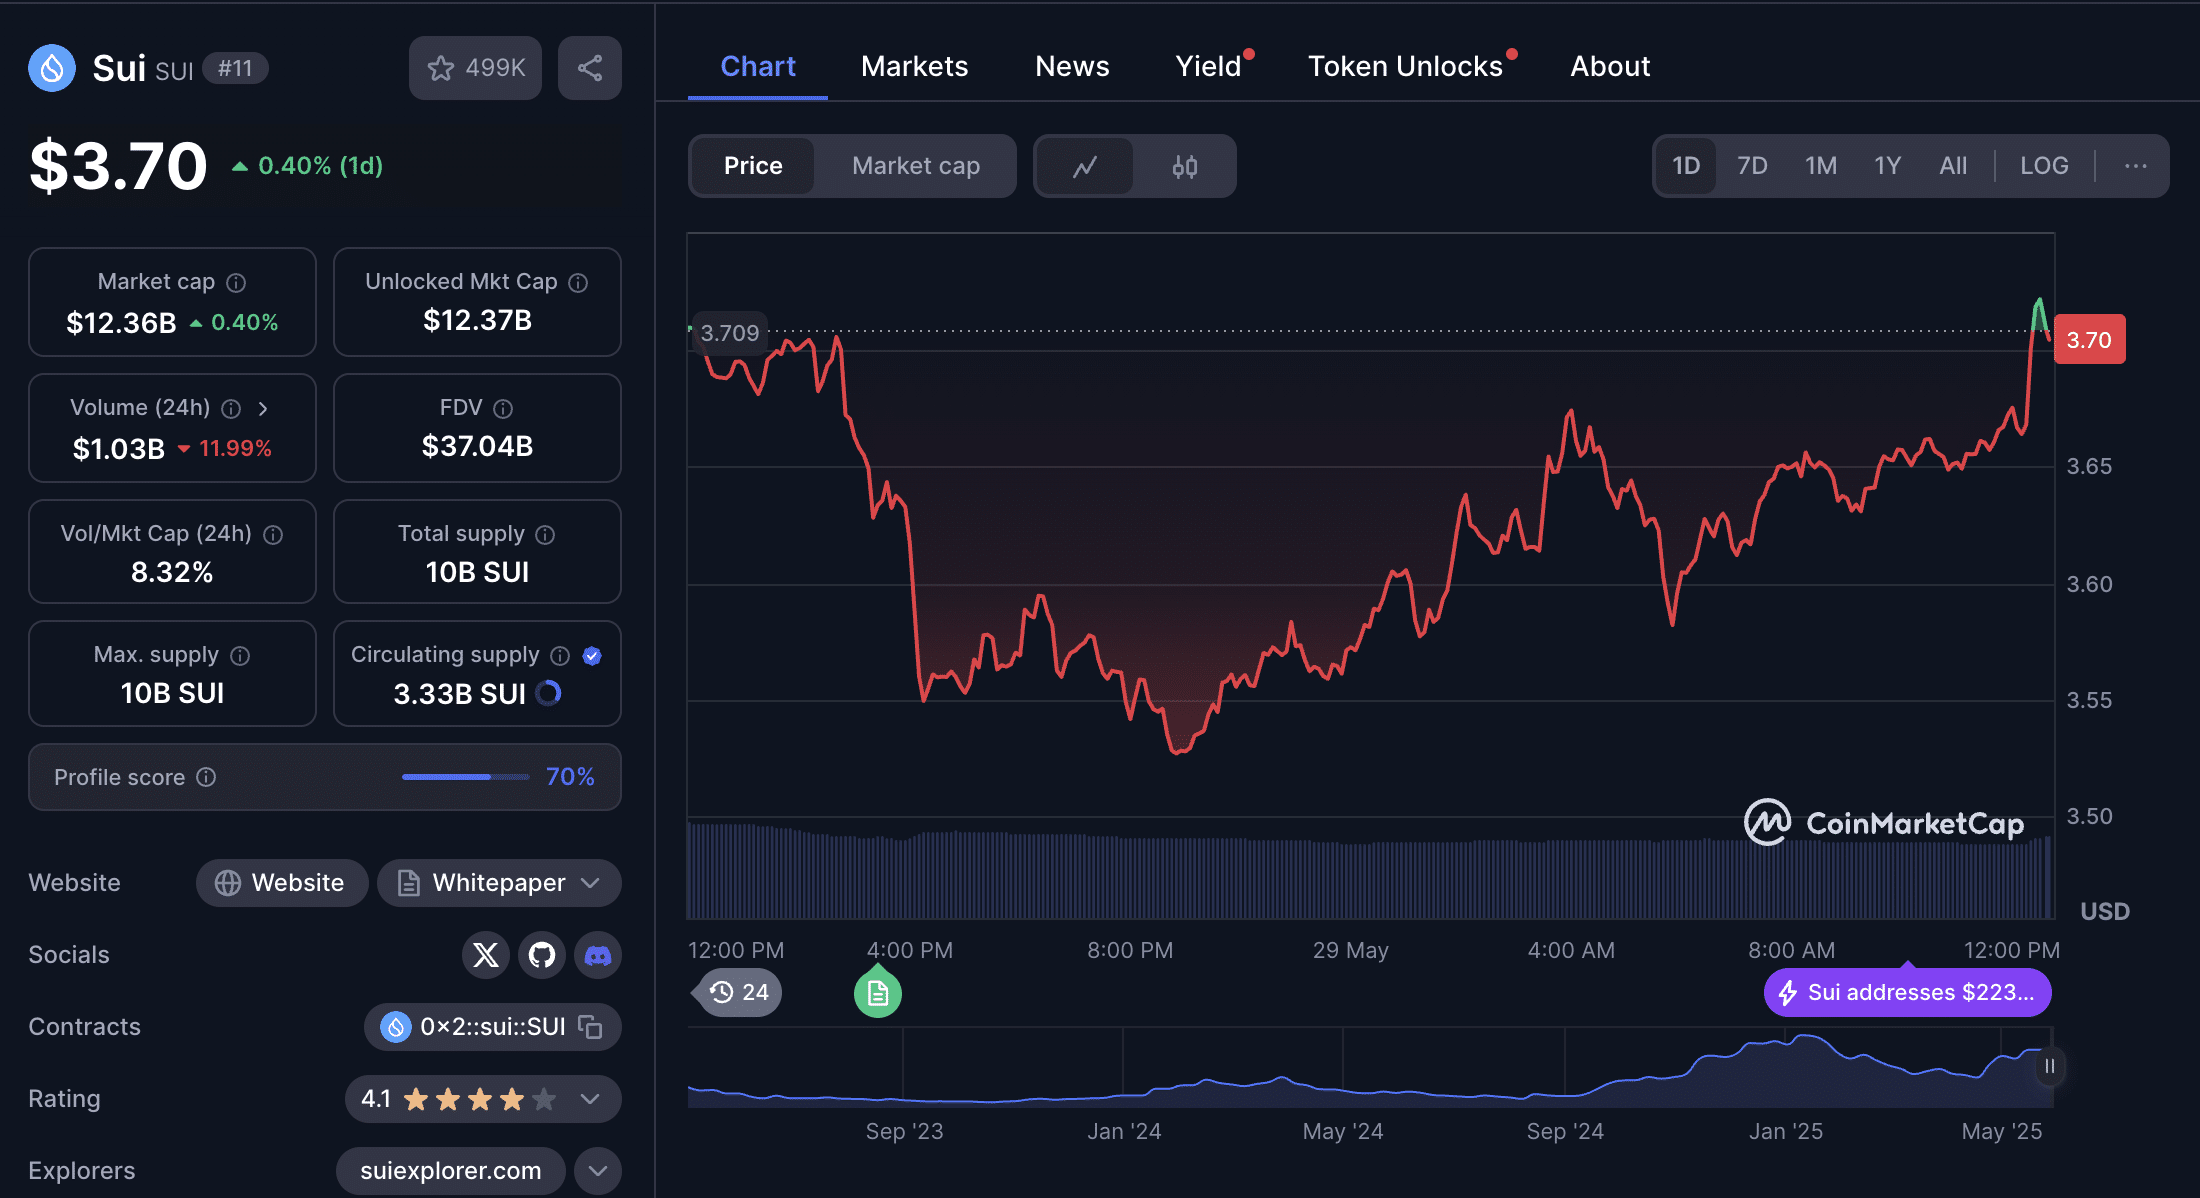The image size is (2200, 1198).
Task: Click the $12.36B market cap value
Action: click(x=121, y=323)
